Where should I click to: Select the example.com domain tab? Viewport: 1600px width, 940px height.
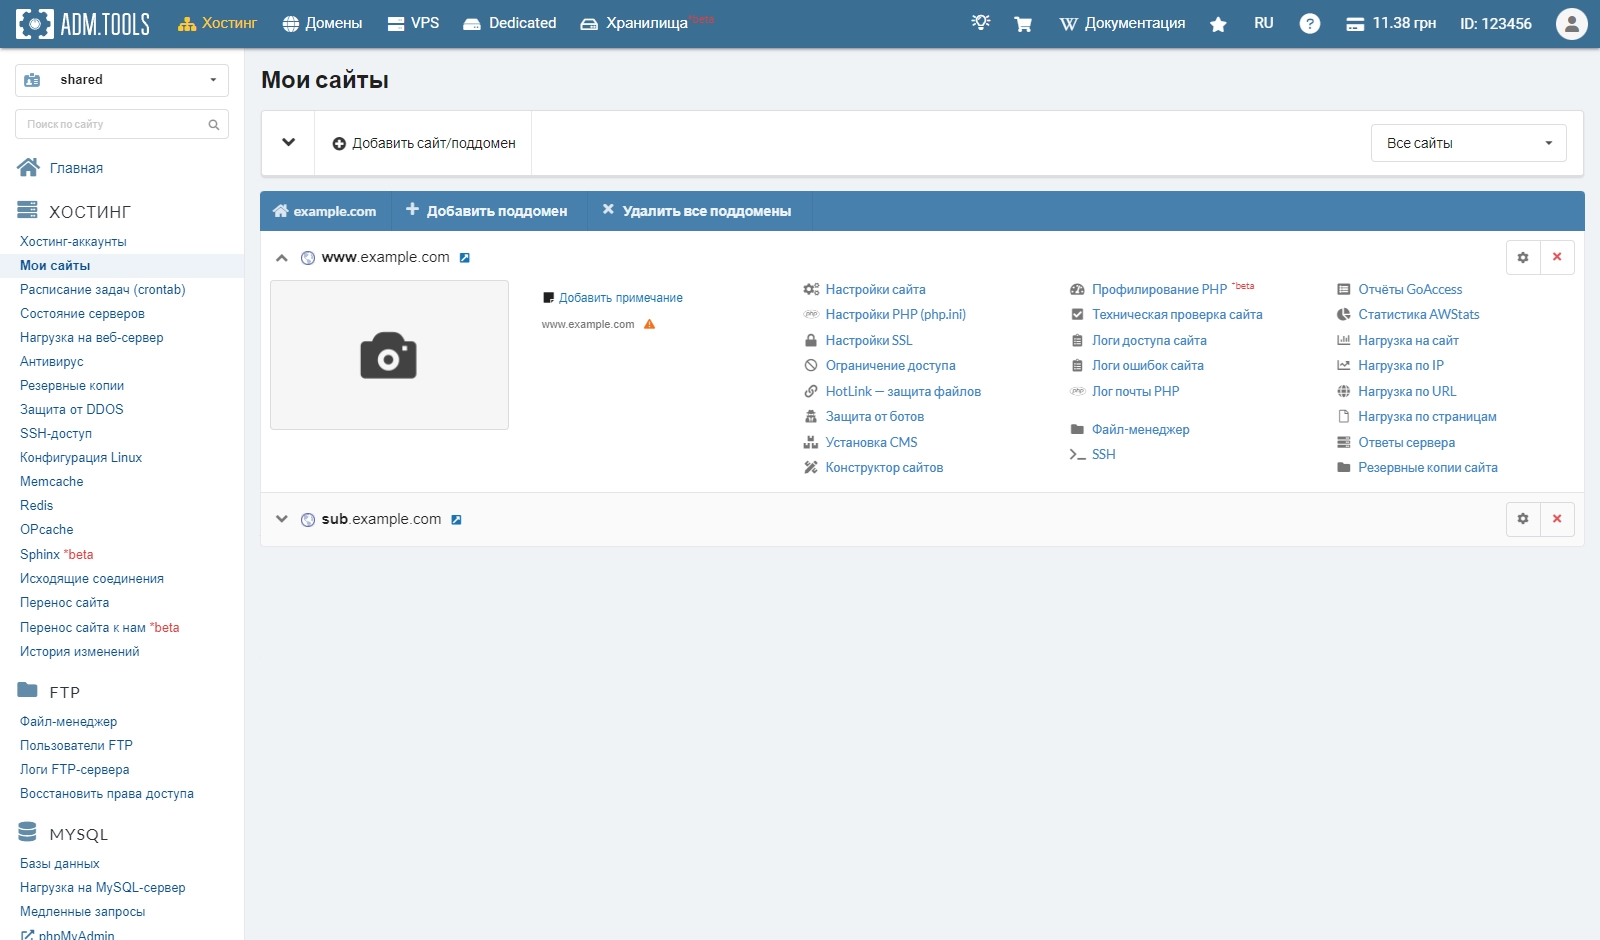pyautogui.click(x=325, y=211)
